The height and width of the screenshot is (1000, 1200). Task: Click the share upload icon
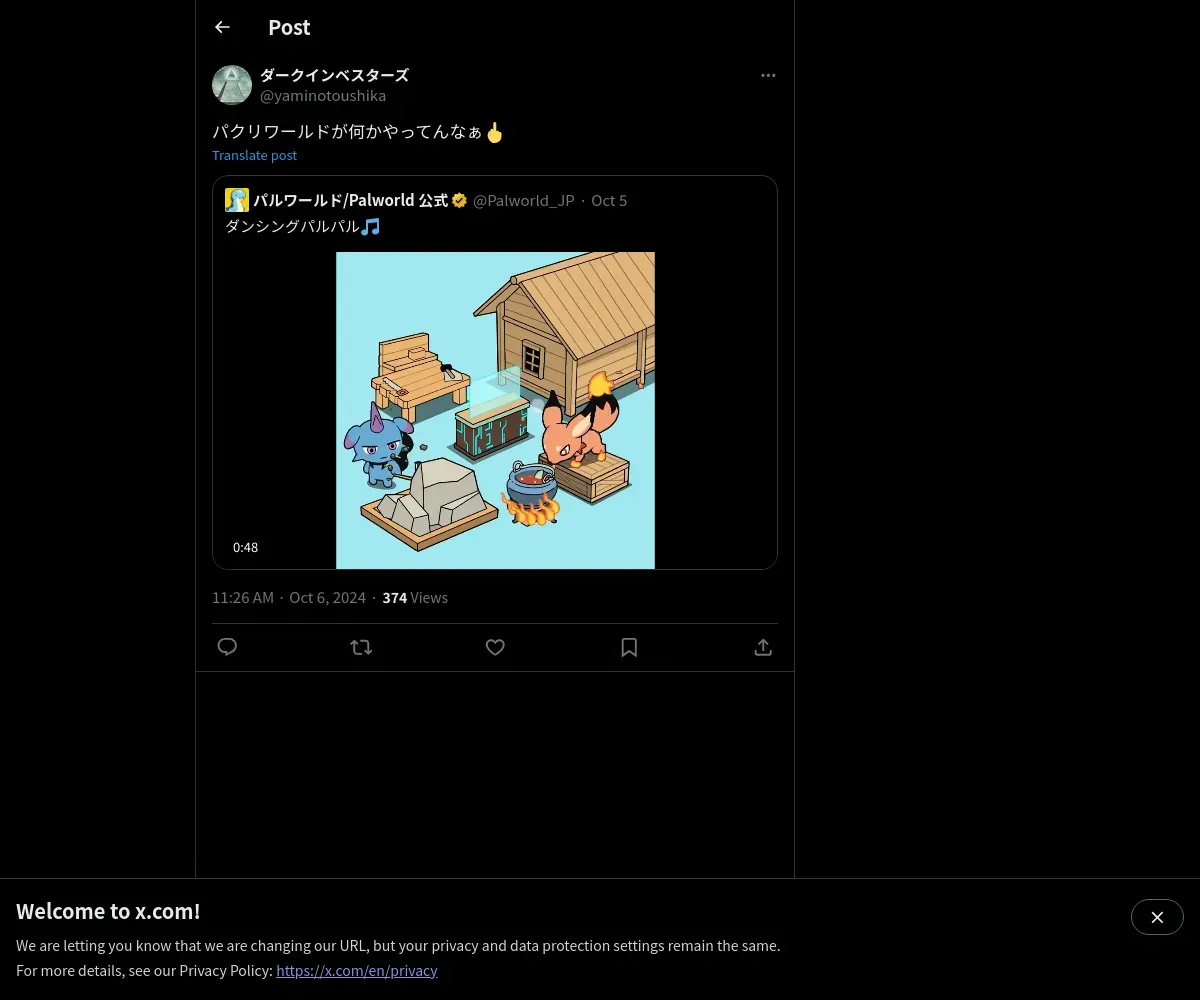click(763, 647)
